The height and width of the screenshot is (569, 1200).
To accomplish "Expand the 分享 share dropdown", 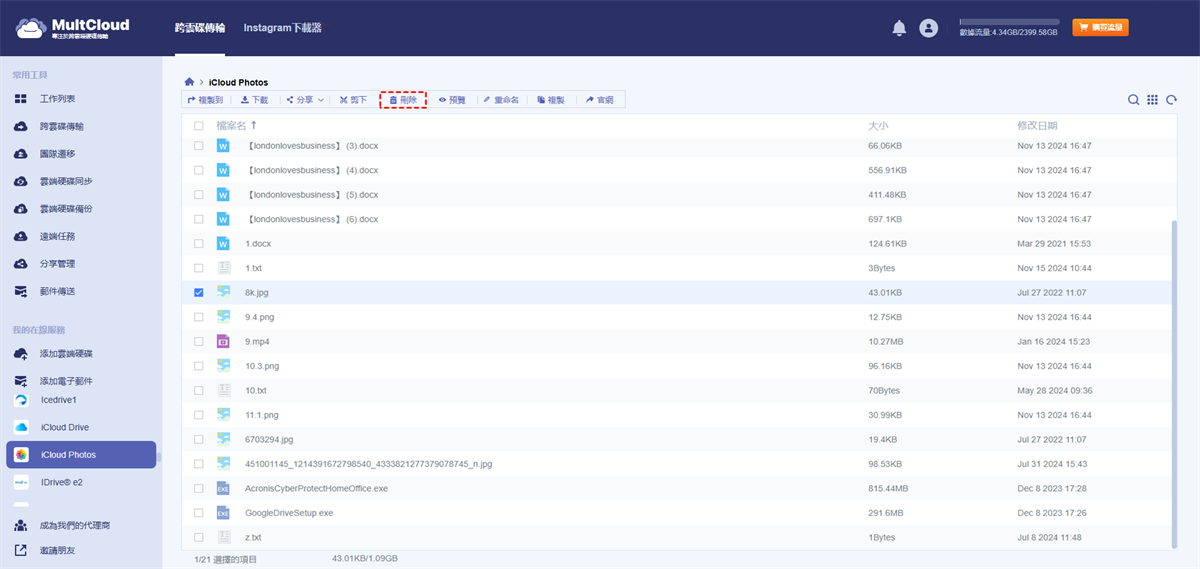I will (304, 100).
